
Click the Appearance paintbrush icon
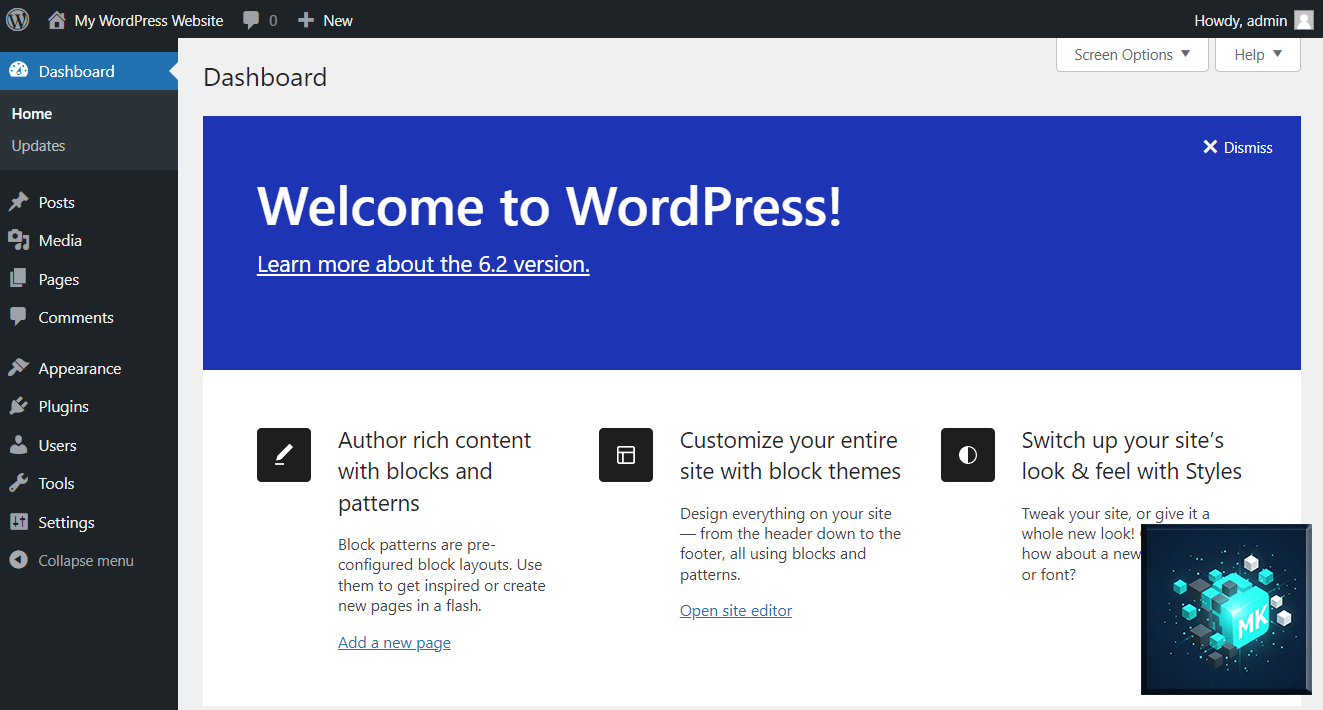(x=18, y=368)
